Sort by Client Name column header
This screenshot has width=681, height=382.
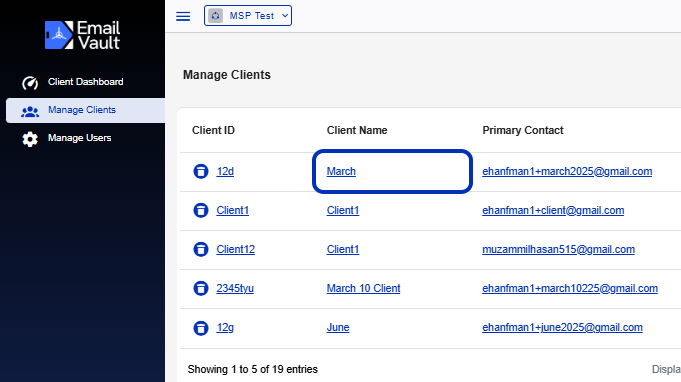point(357,130)
